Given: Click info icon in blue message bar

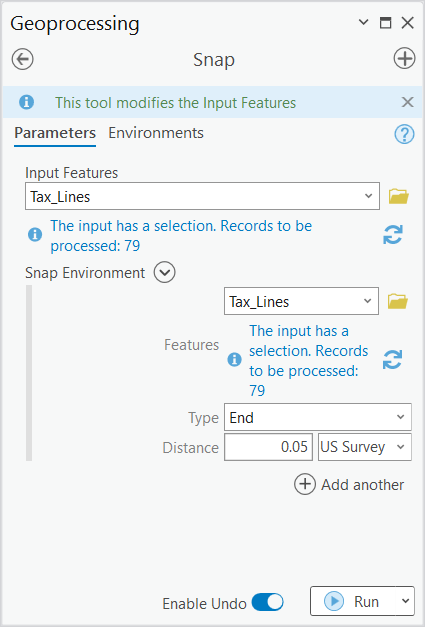Looking at the screenshot, I should (26, 102).
